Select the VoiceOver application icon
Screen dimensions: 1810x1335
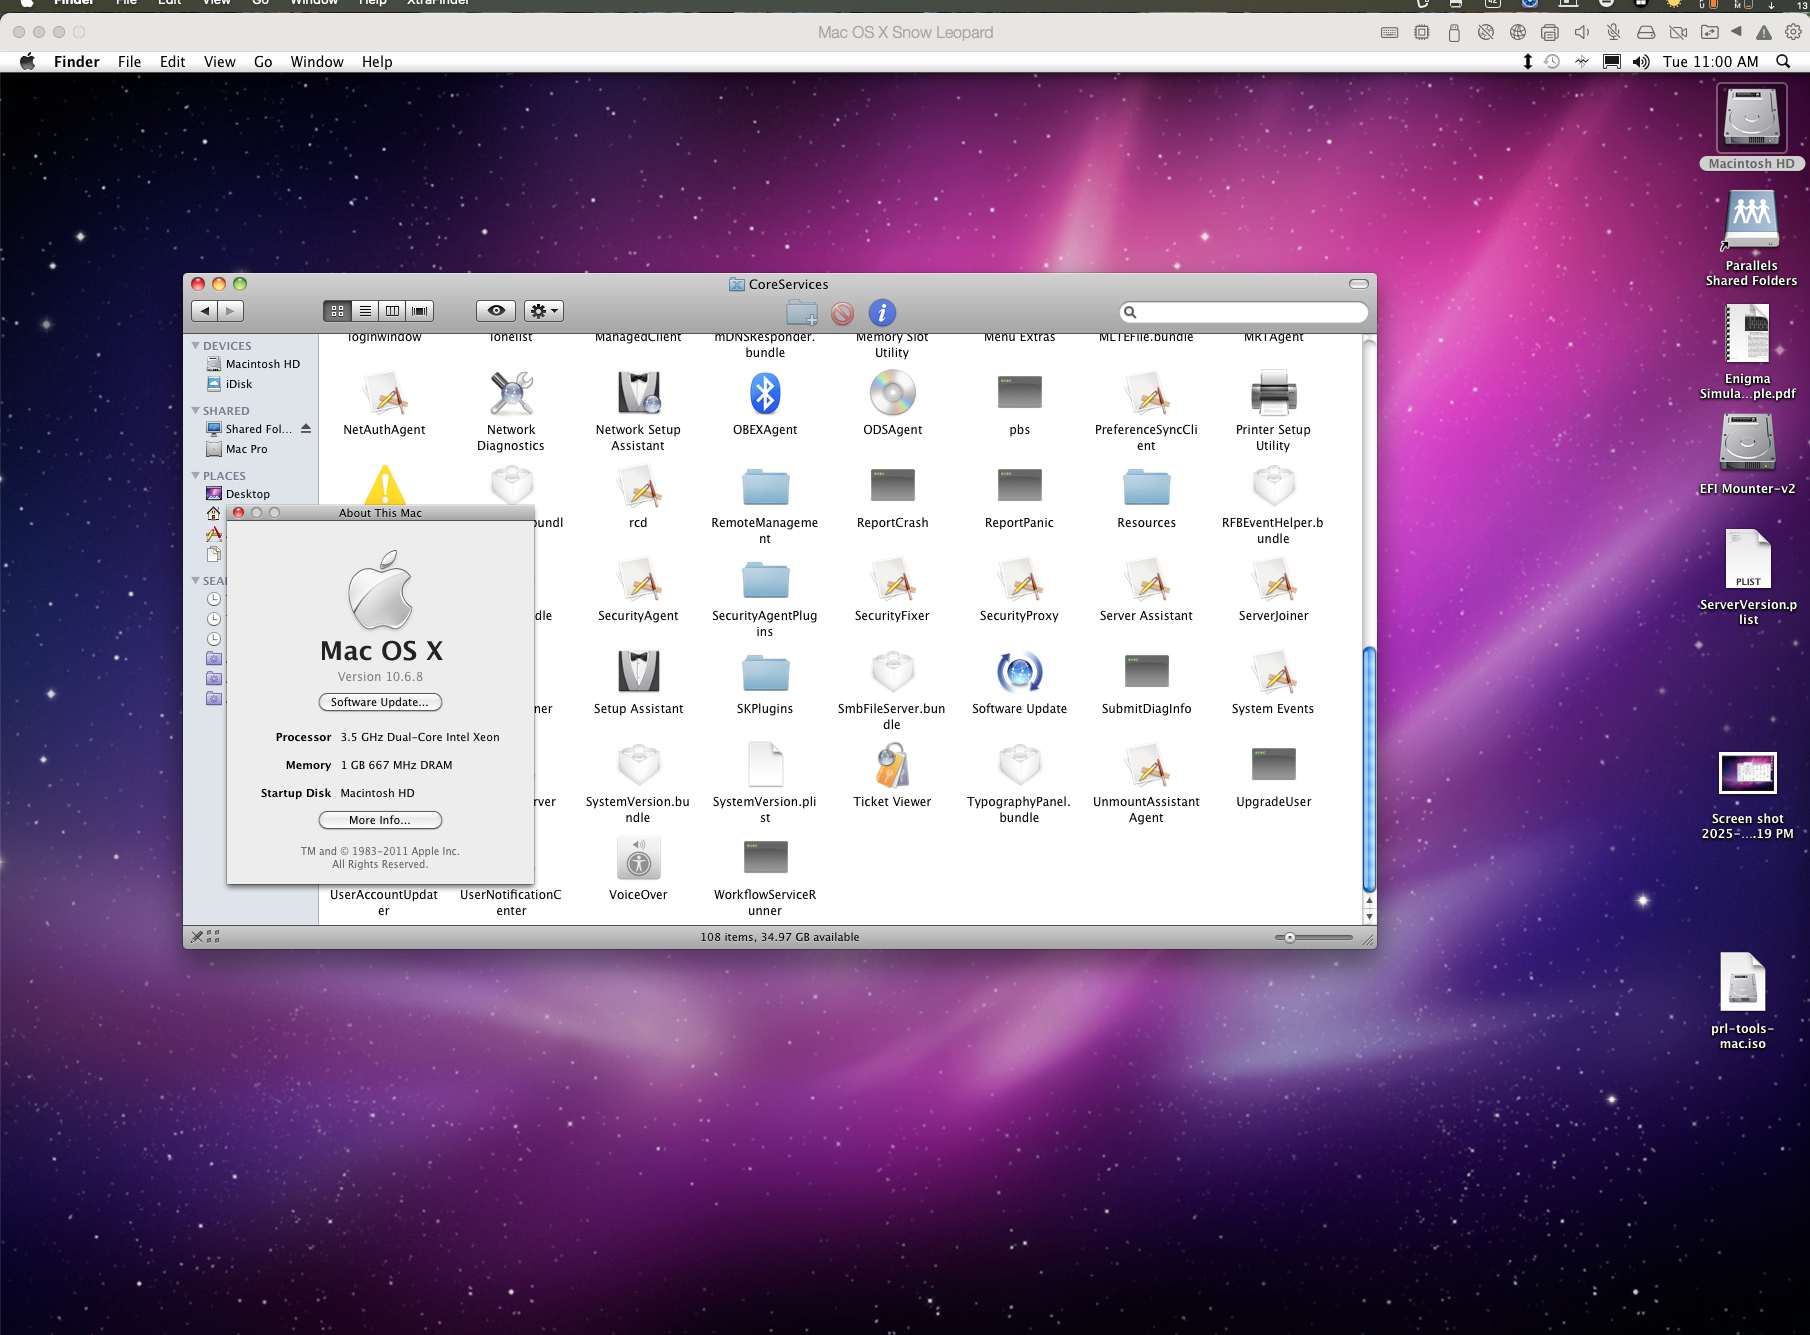(x=638, y=859)
